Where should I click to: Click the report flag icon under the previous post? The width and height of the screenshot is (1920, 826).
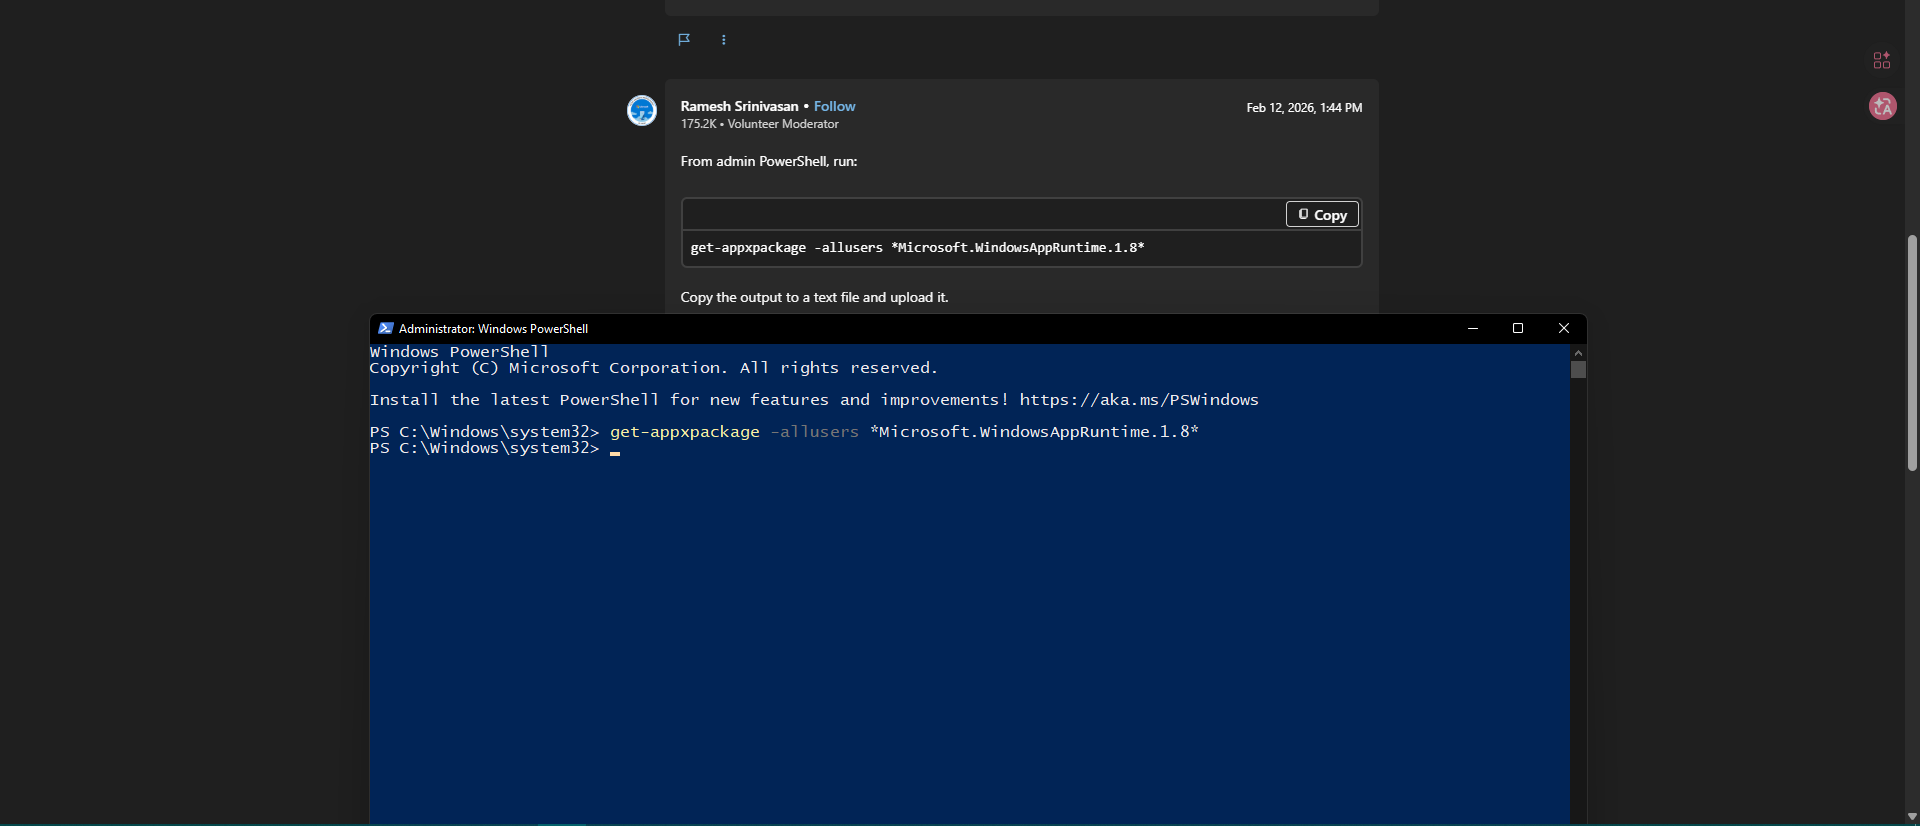(x=684, y=40)
